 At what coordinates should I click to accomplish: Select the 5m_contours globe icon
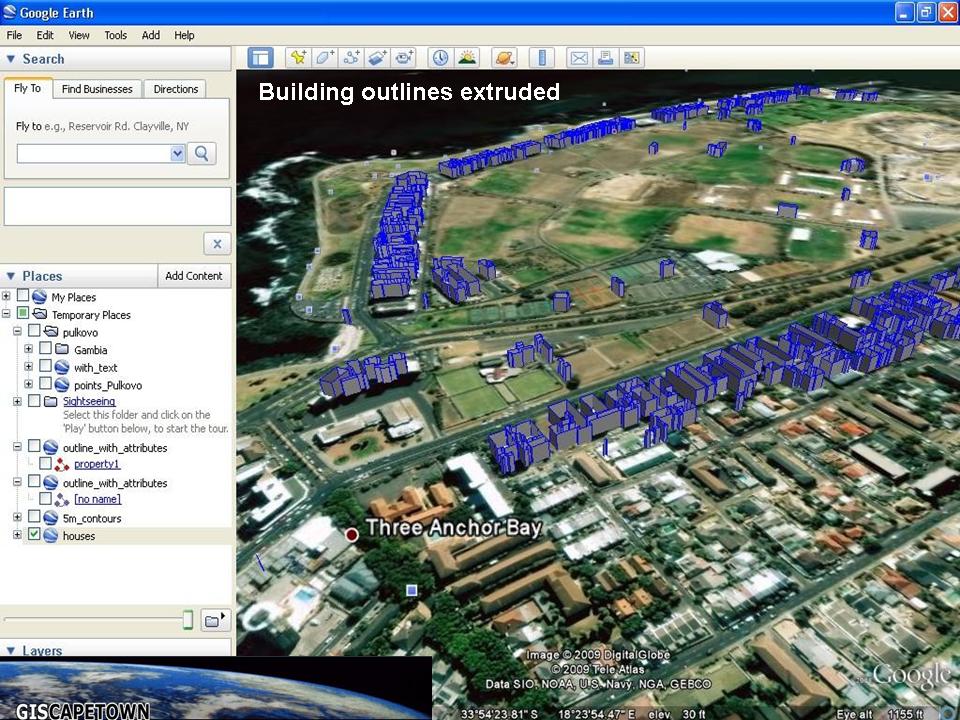pyautogui.click(x=51, y=518)
